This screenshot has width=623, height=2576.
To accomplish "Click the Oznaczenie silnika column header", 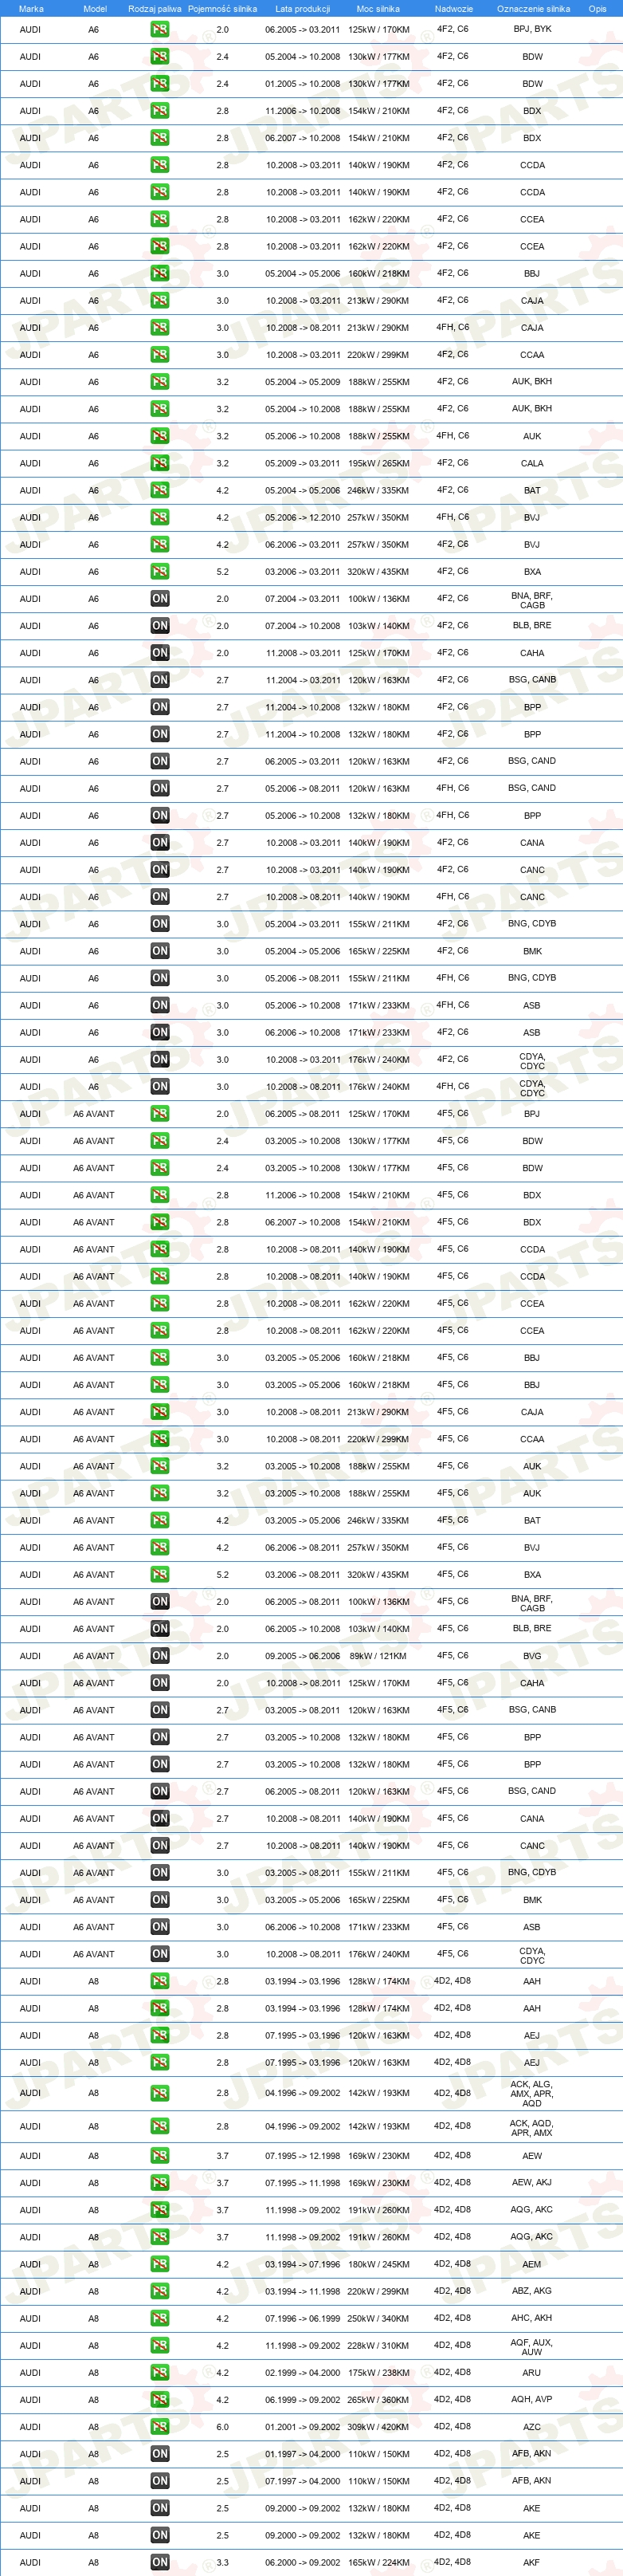I will pyautogui.click(x=533, y=9).
